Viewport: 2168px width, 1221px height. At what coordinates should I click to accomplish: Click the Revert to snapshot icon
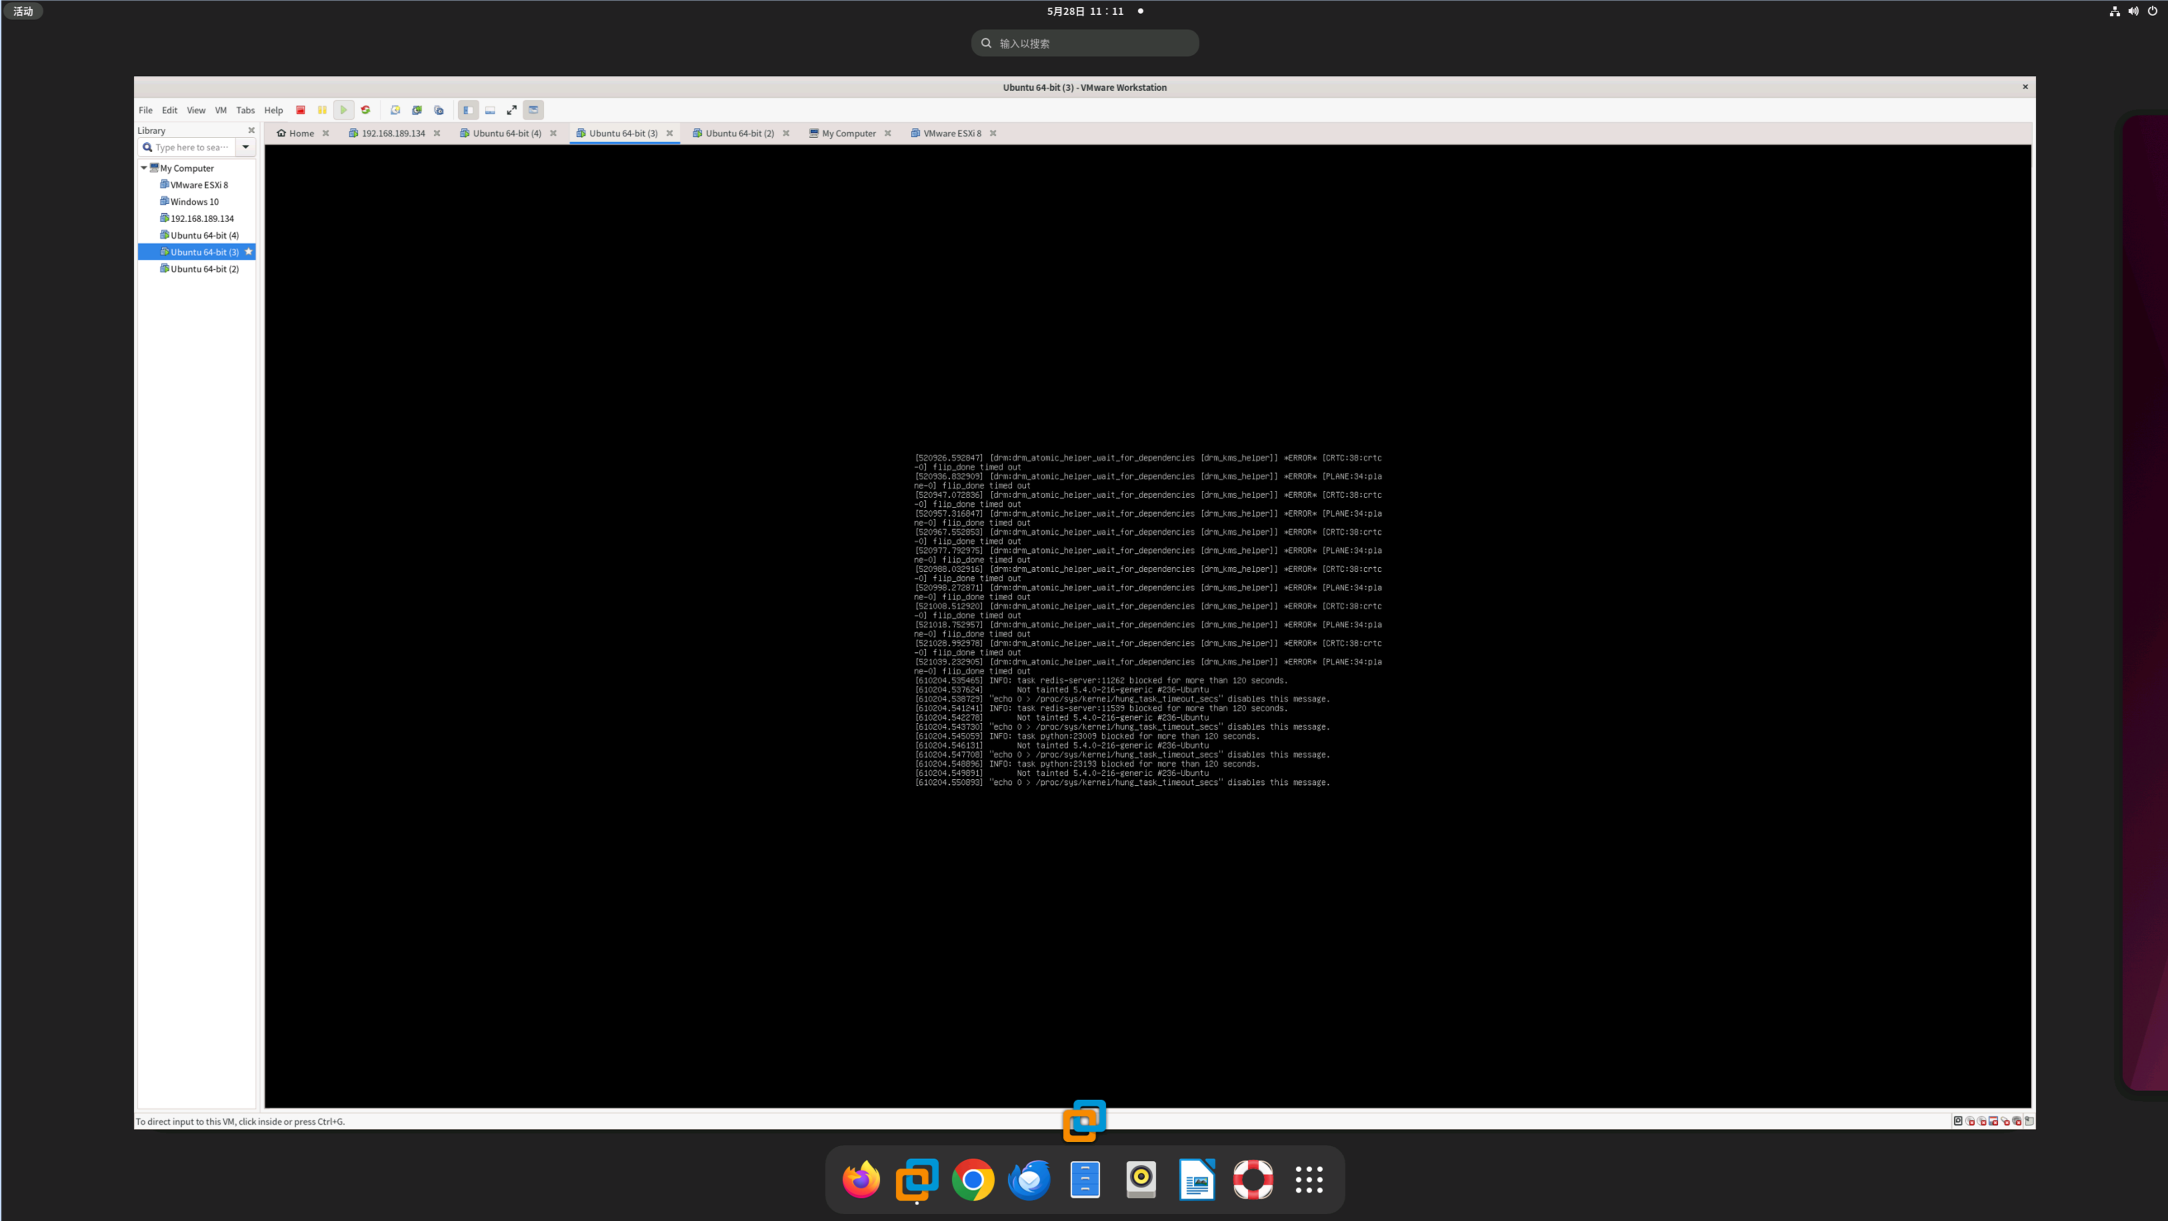pos(417,110)
